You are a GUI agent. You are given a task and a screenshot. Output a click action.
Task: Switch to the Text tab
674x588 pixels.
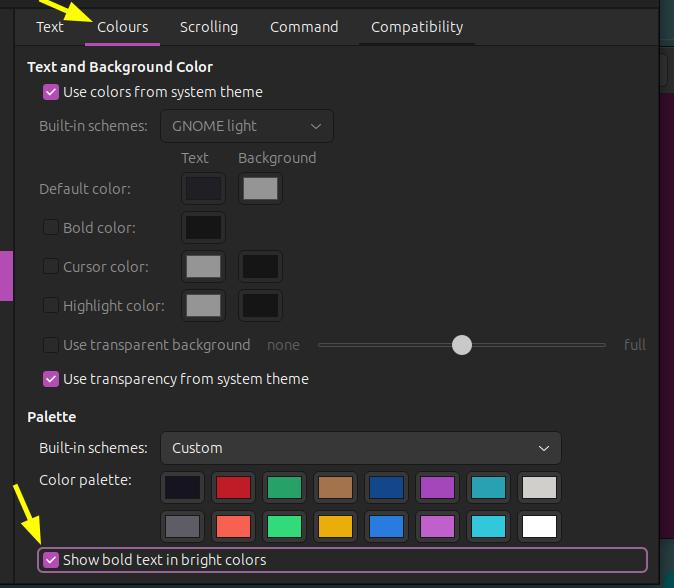(50, 27)
